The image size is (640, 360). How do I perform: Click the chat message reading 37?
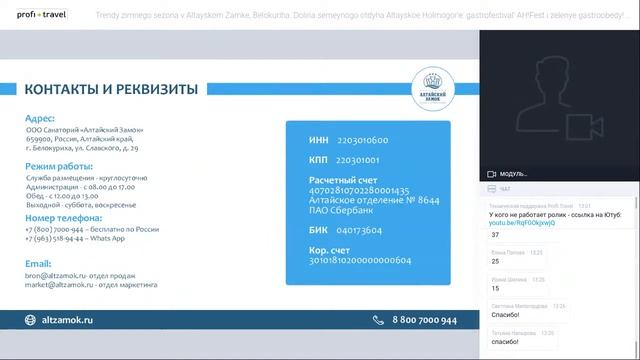pyautogui.click(x=495, y=235)
